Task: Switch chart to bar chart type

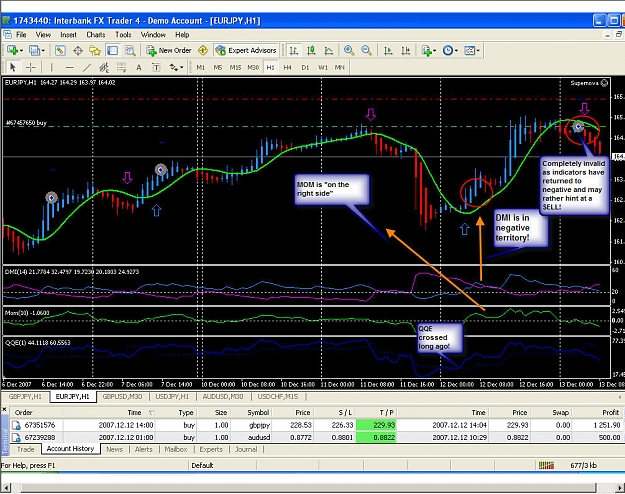Action: click(294, 51)
